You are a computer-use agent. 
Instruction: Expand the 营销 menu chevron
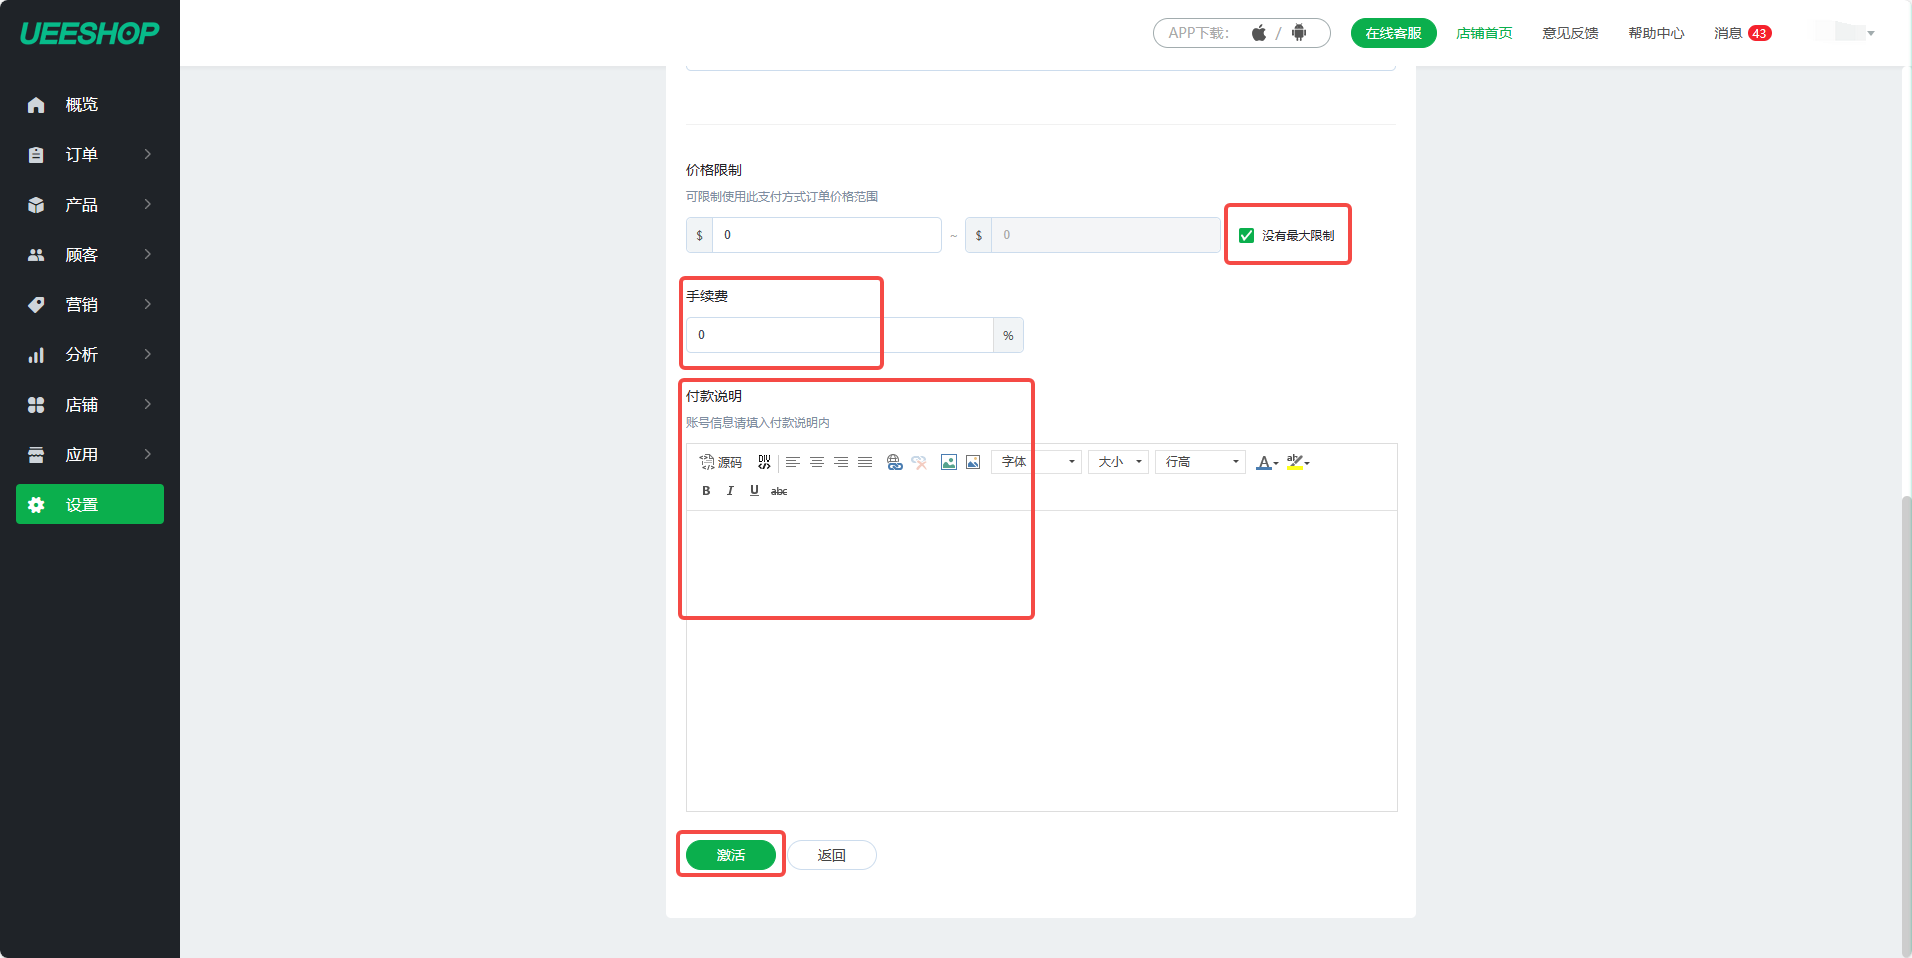pyautogui.click(x=148, y=304)
